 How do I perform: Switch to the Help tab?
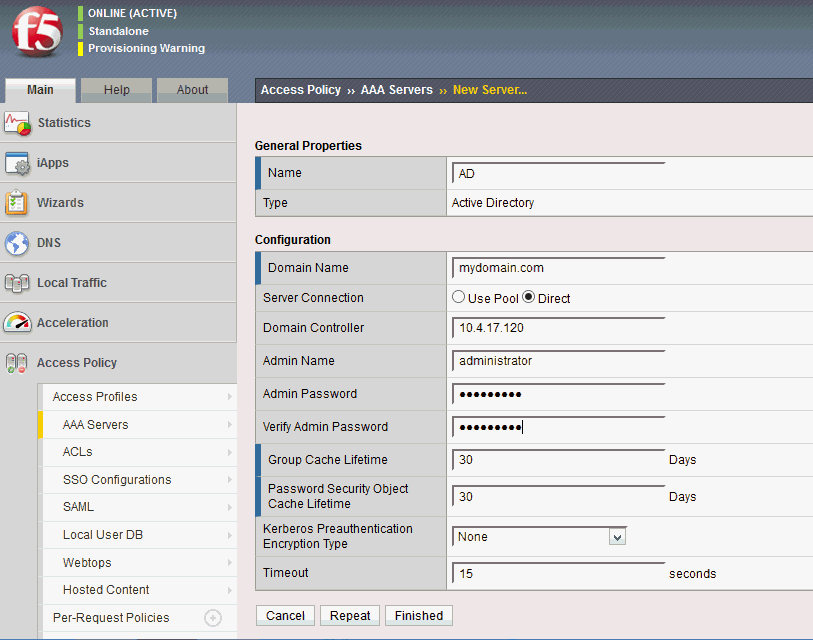[x=117, y=90]
